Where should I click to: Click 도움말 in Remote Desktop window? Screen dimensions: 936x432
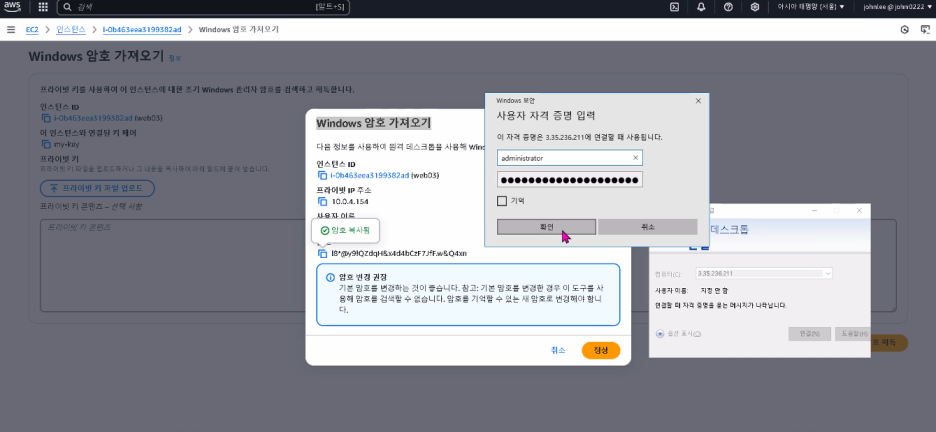[x=852, y=334]
